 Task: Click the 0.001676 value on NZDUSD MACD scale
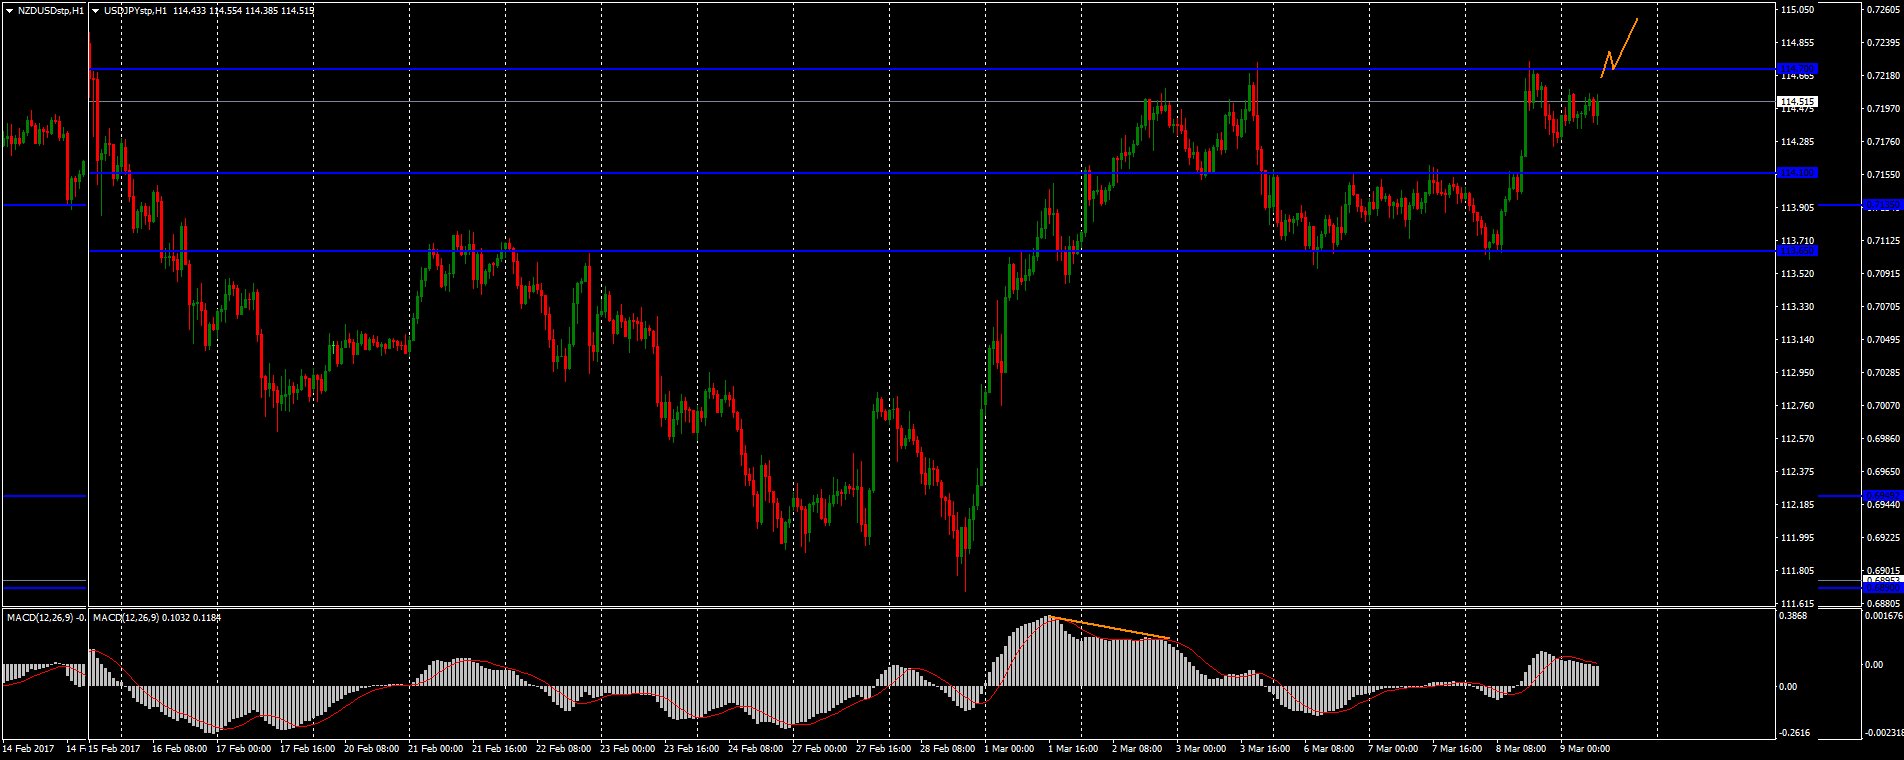(1884, 617)
